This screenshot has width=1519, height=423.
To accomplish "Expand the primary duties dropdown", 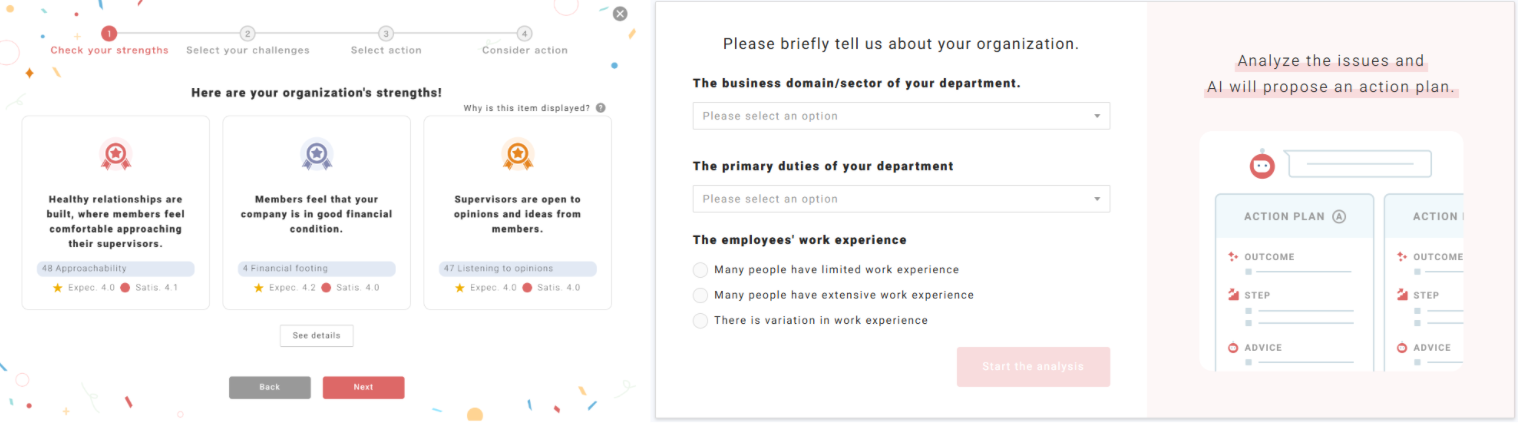I will [x=900, y=199].
